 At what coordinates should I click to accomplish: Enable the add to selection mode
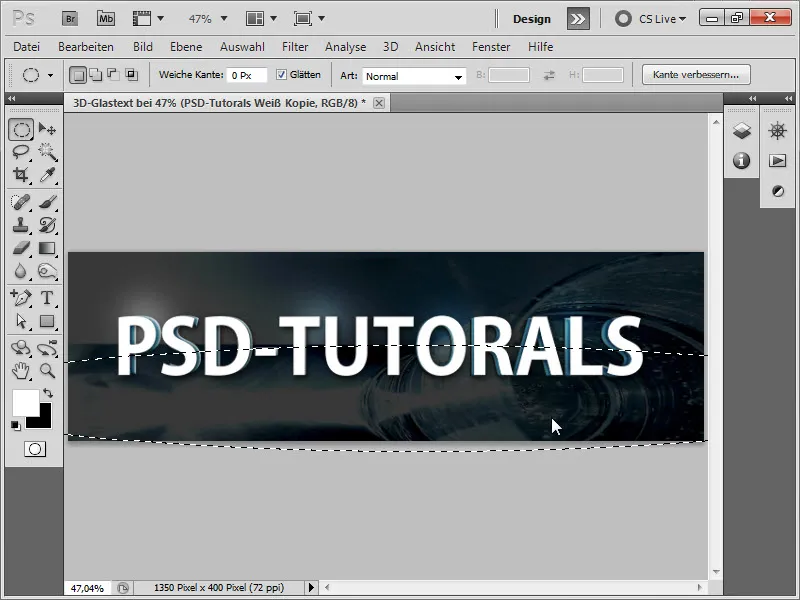(x=94, y=75)
